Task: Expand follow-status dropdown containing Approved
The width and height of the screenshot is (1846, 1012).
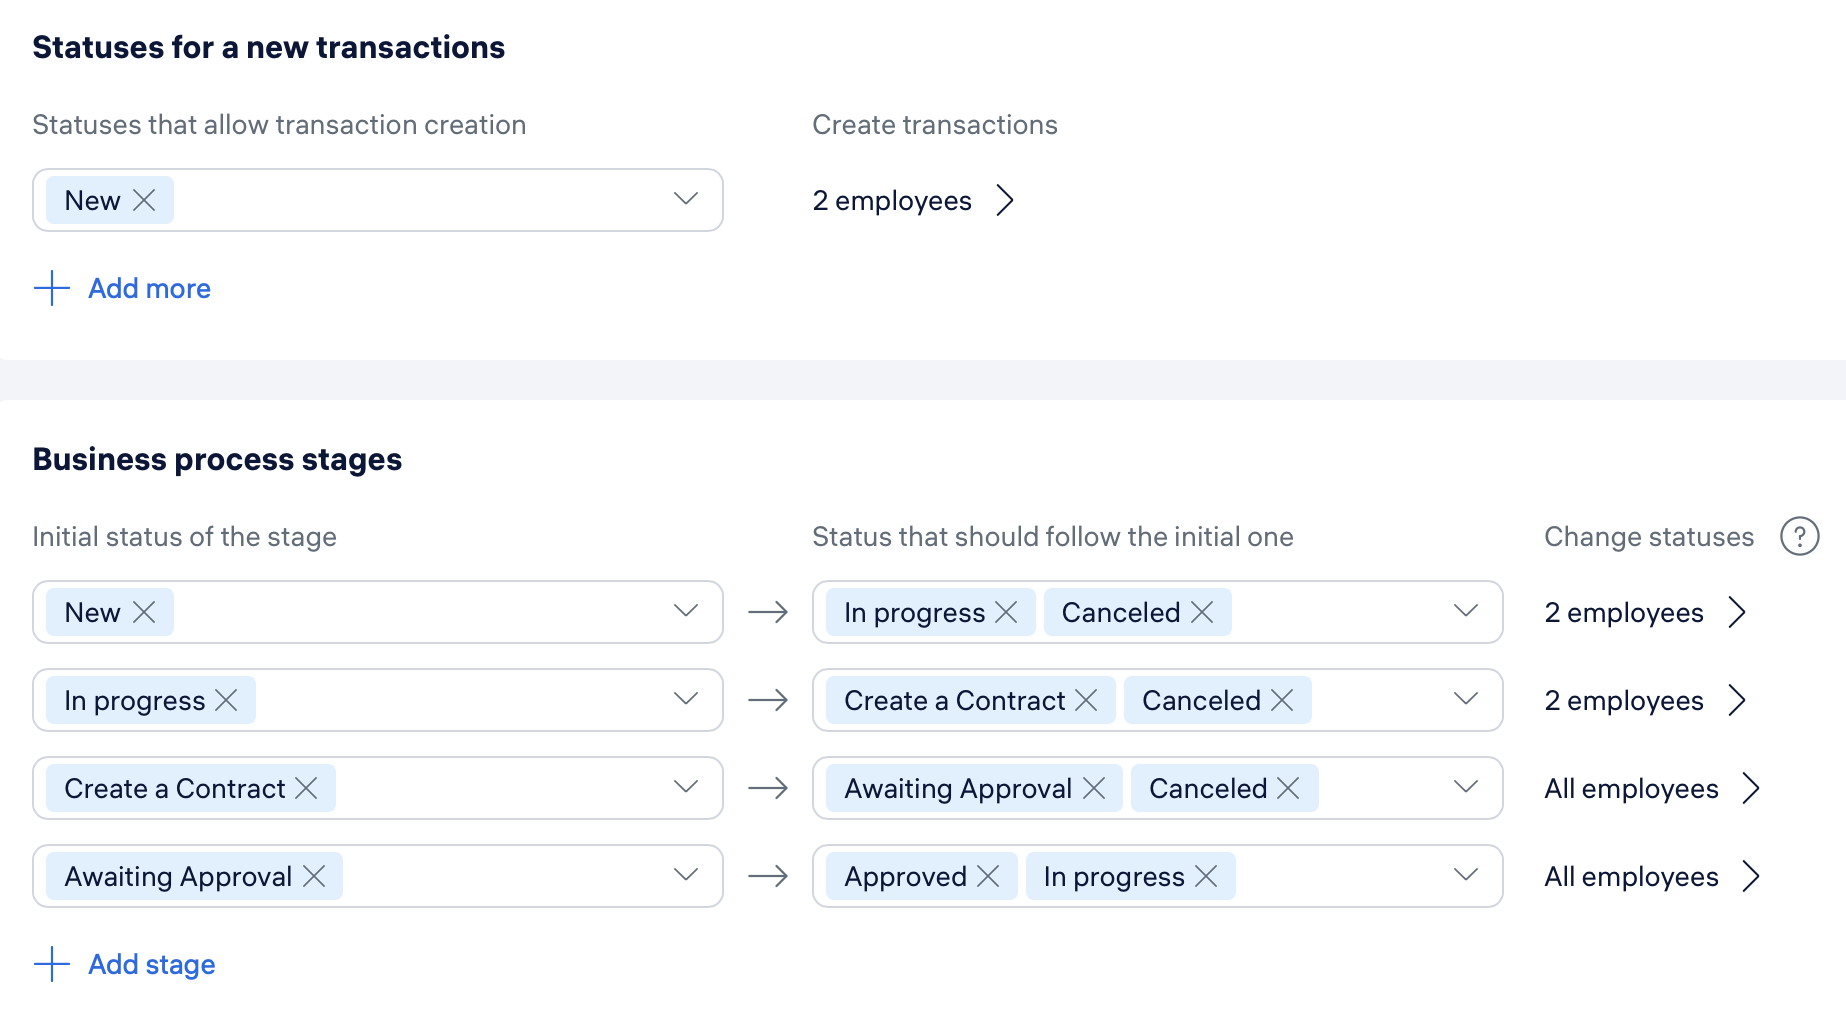Action: (1465, 875)
